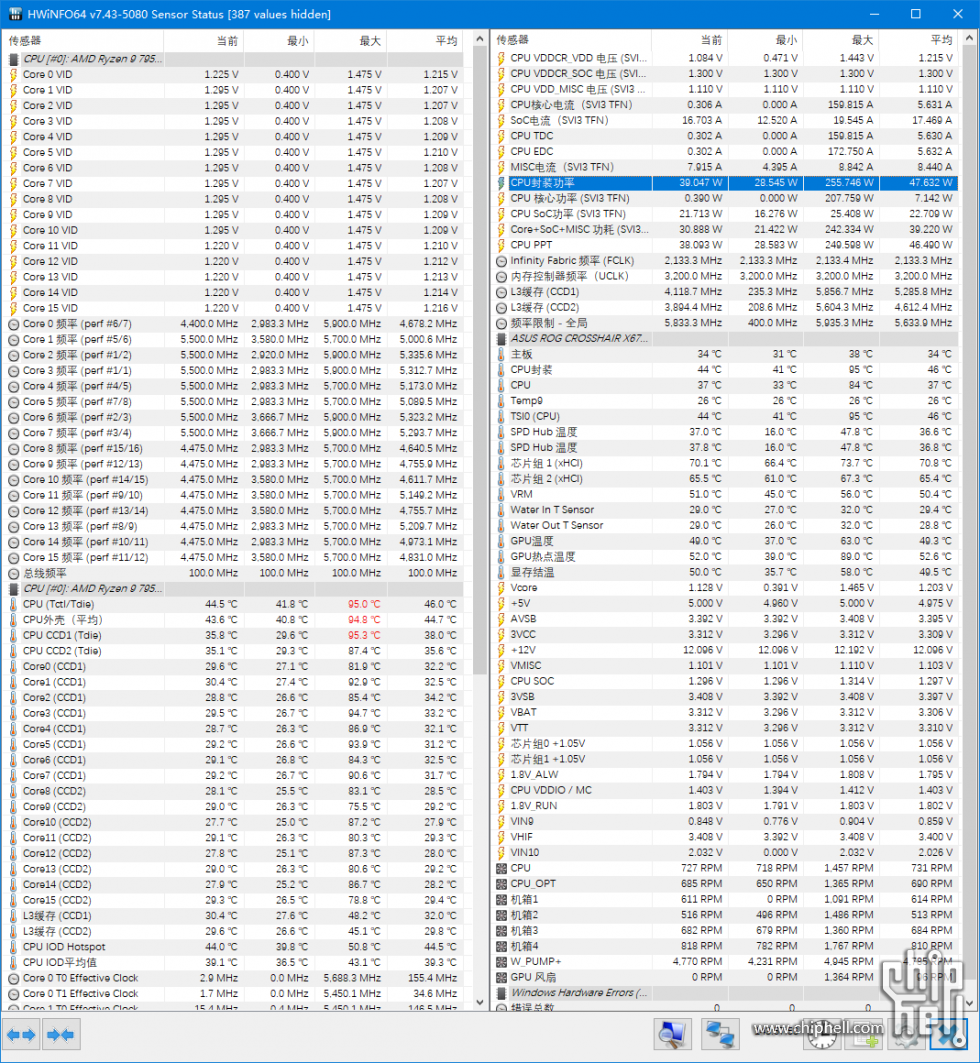Click the icon beside 总线频率 row
The height and width of the screenshot is (1063, 980).
(13, 574)
